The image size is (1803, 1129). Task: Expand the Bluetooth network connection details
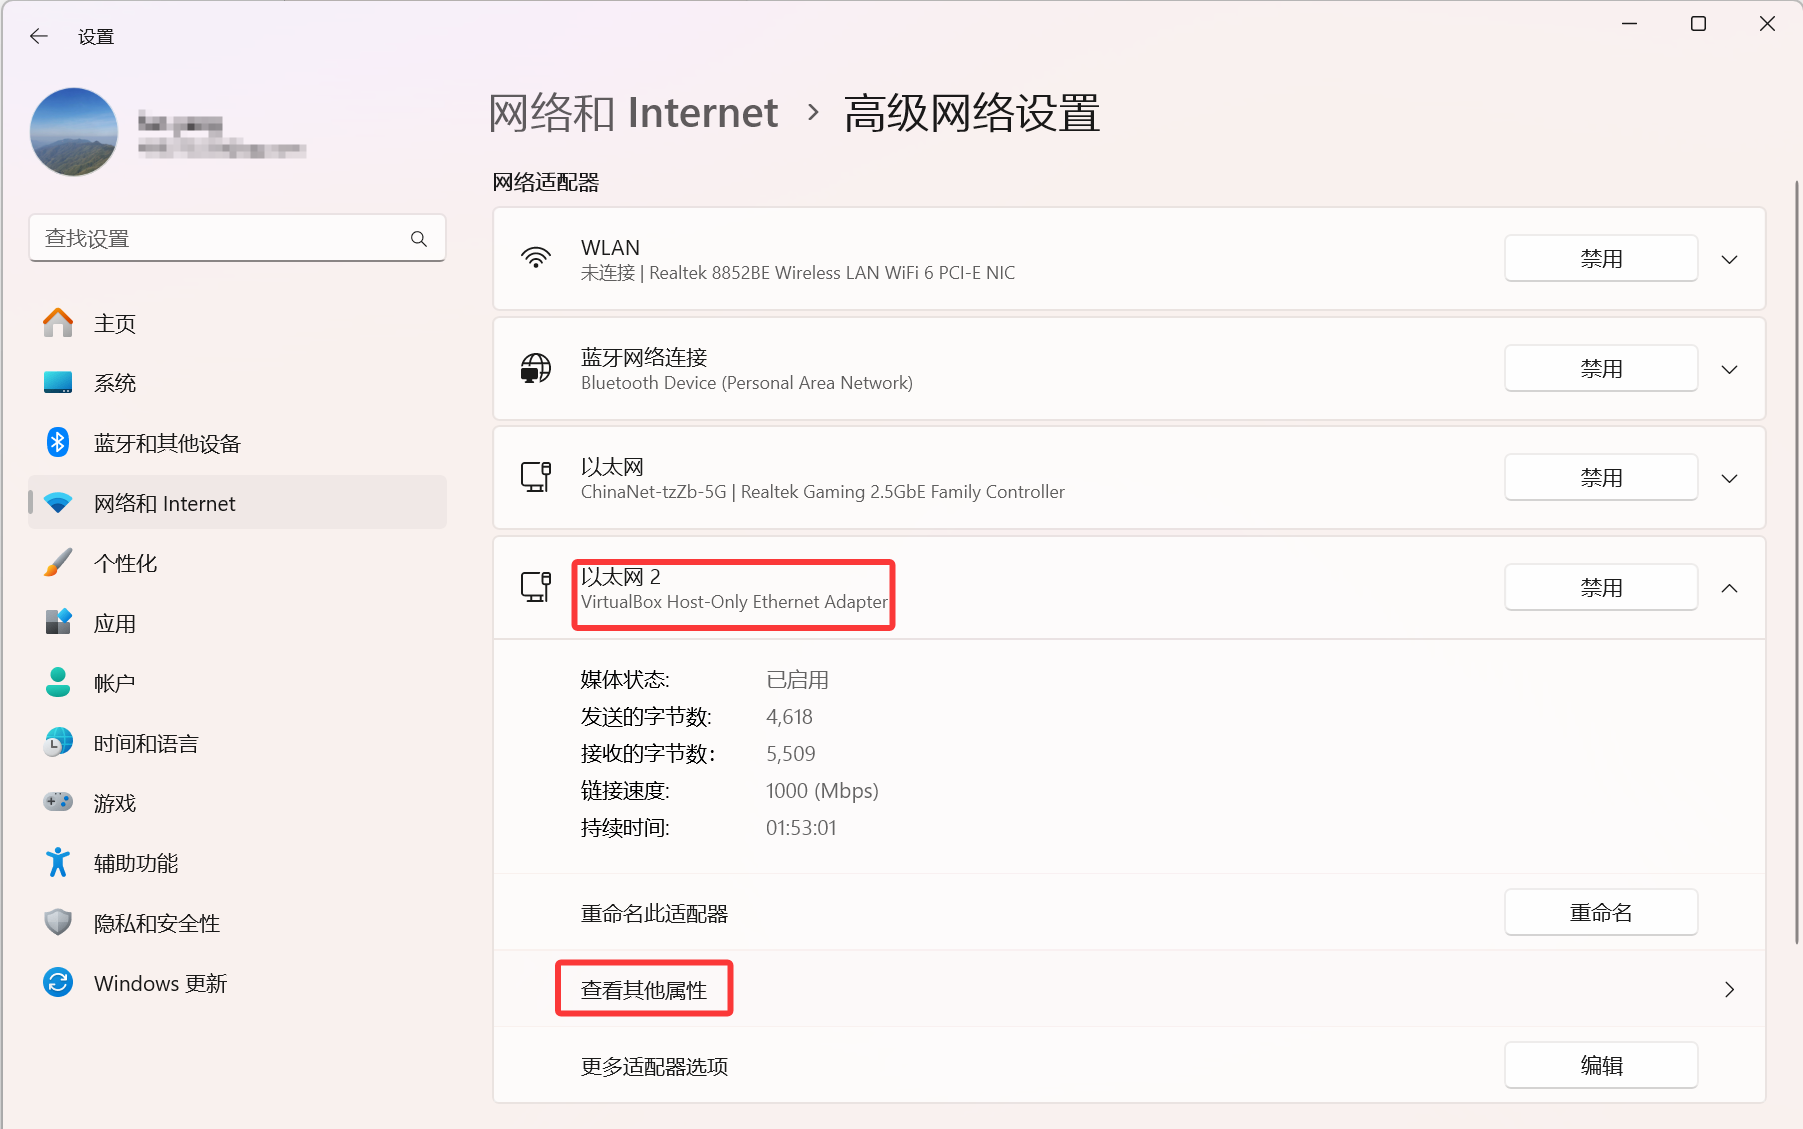click(1729, 370)
